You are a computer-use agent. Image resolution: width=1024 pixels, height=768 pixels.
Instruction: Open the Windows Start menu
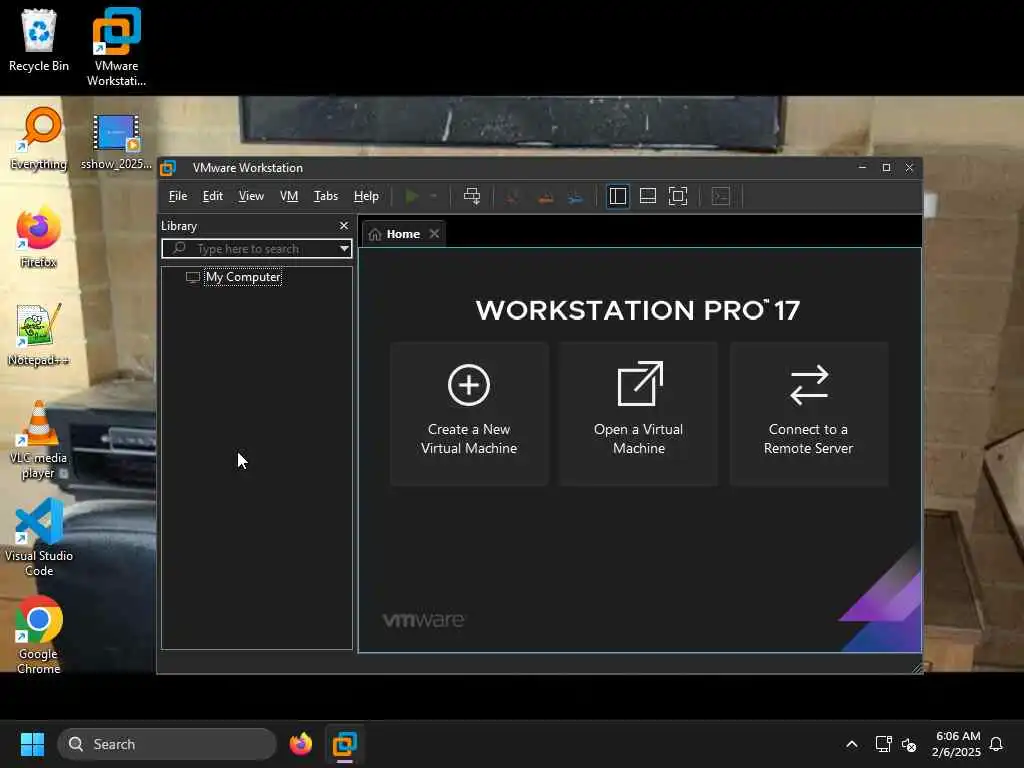(32, 744)
